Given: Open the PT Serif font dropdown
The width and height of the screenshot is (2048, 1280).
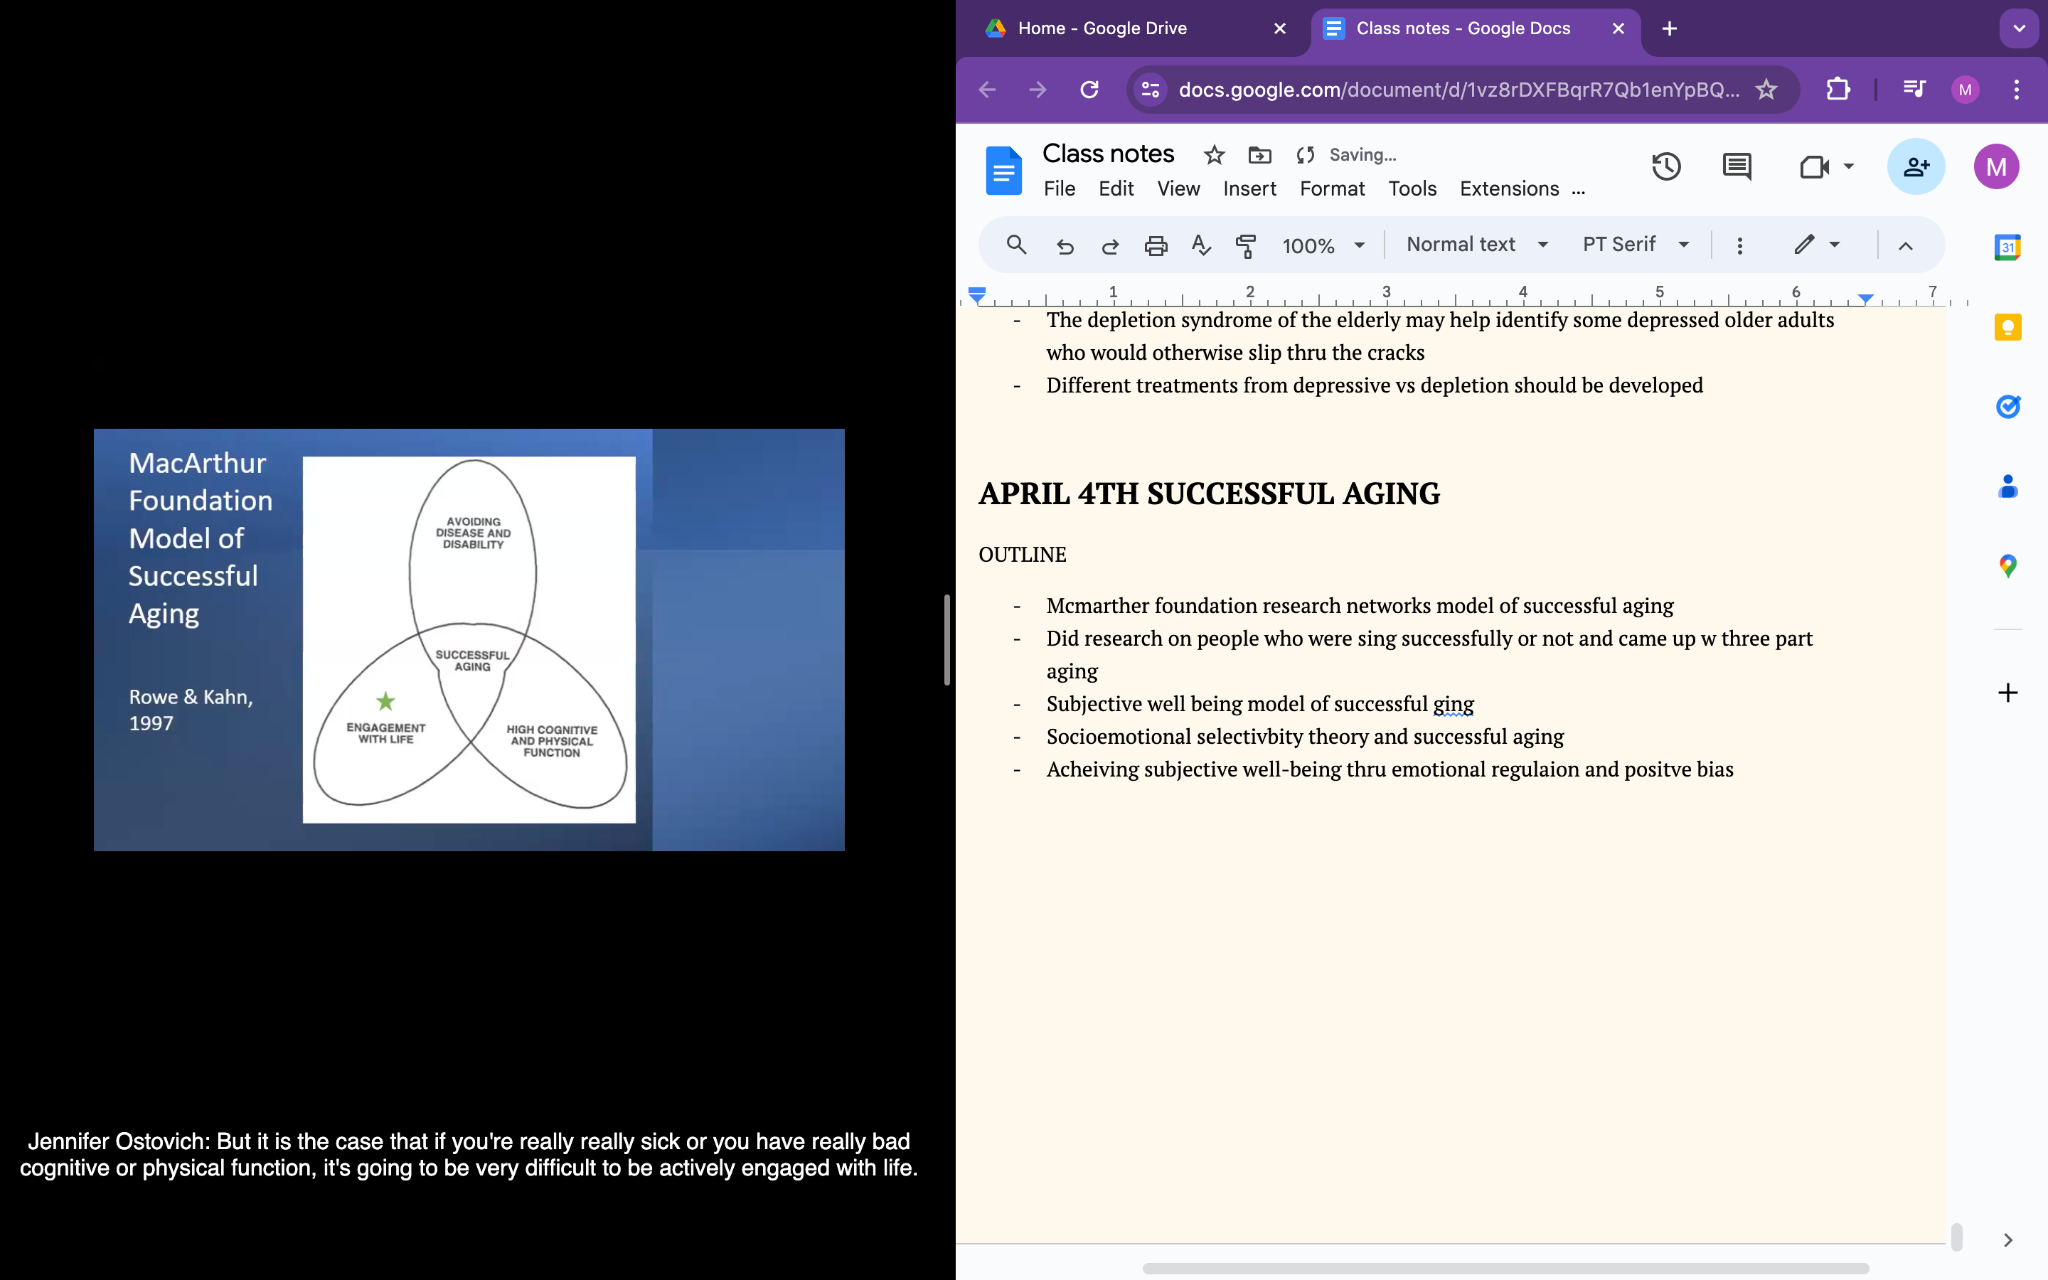Looking at the screenshot, I should tap(1635, 245).
